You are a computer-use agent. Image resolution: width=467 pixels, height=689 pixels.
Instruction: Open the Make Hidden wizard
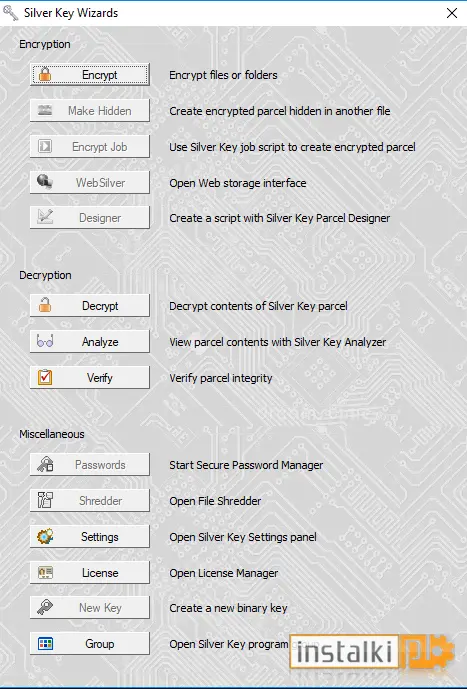click(x=90, y=110)
